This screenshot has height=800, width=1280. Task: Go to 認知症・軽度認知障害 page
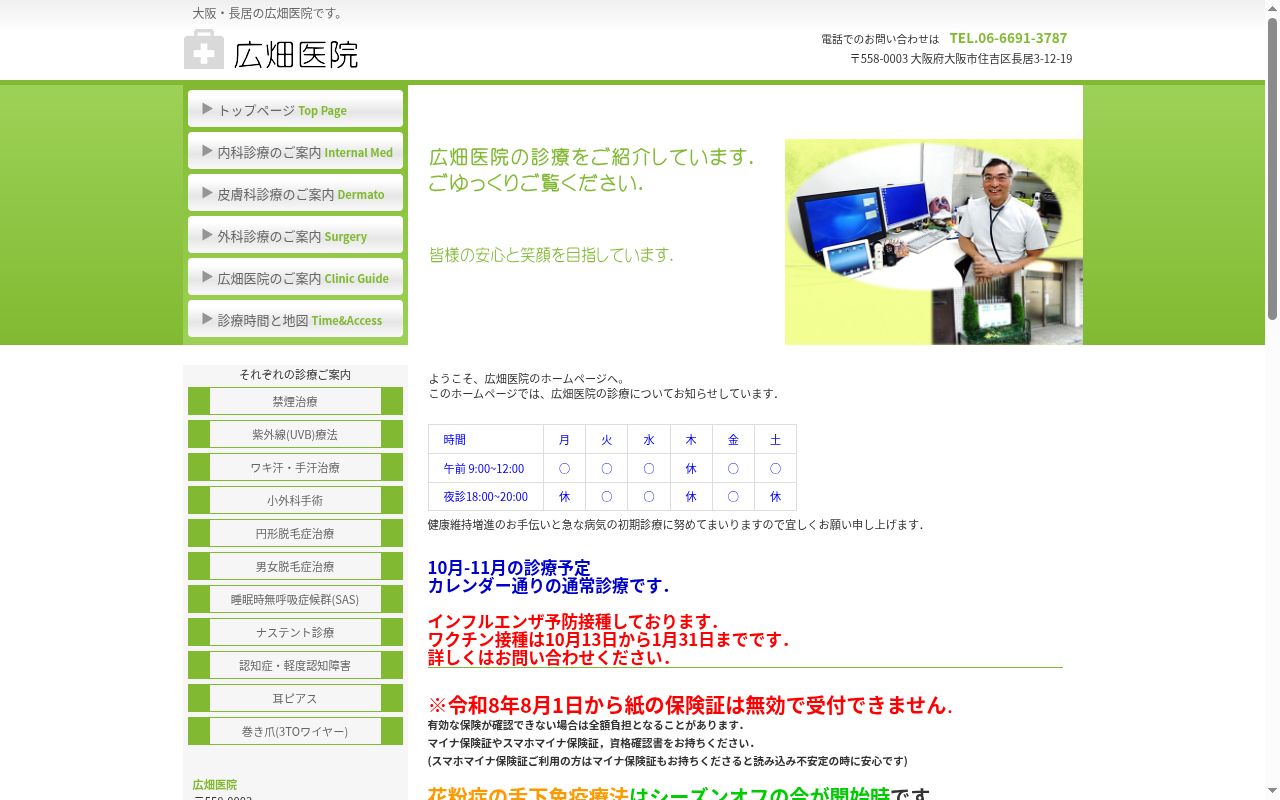click(295, 665)
